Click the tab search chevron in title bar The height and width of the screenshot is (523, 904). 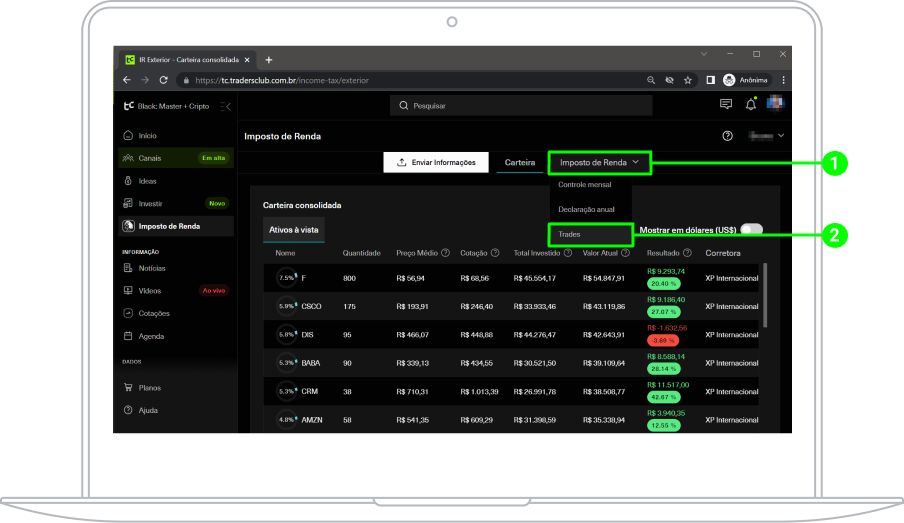pyautogui.click(x=704, y=54)
